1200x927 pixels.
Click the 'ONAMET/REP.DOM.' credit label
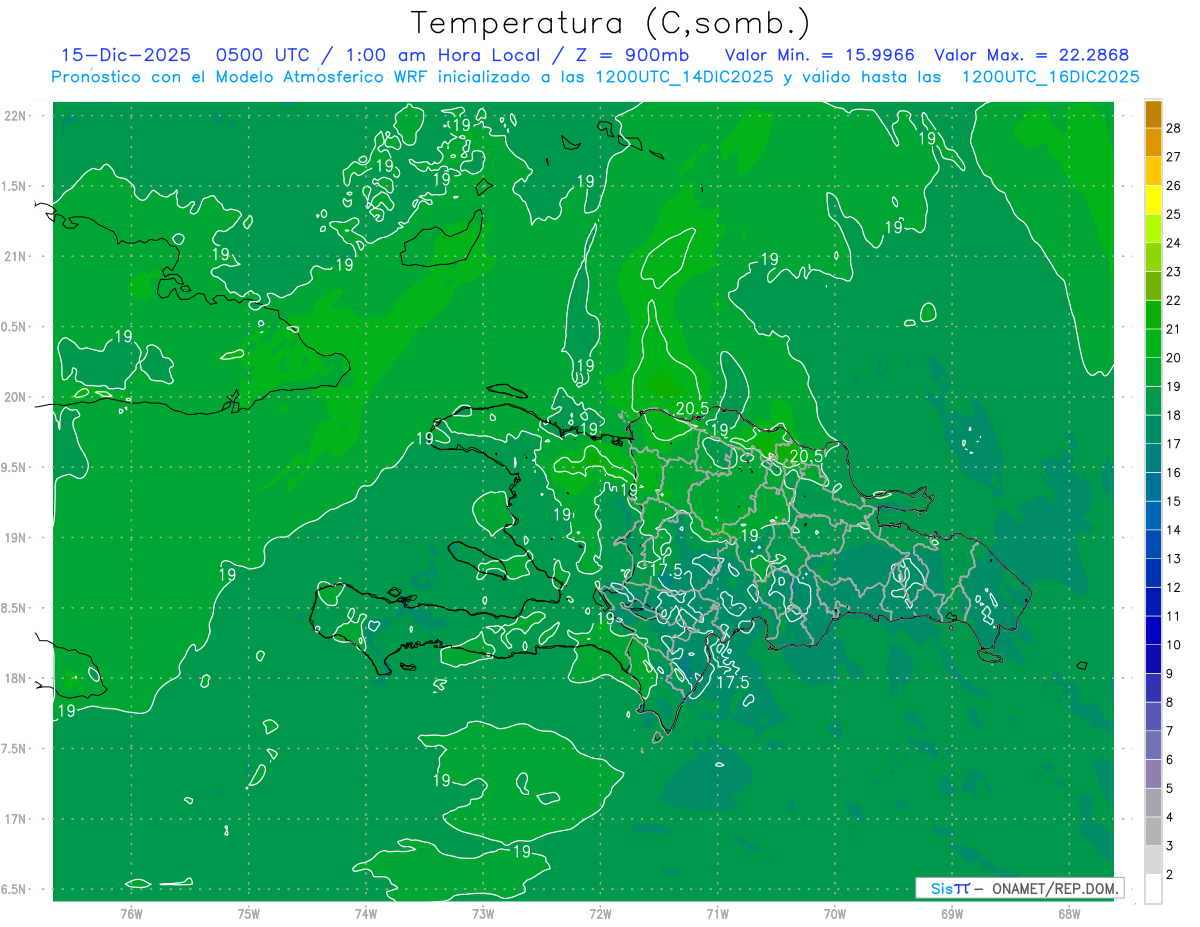(1055, 888)
